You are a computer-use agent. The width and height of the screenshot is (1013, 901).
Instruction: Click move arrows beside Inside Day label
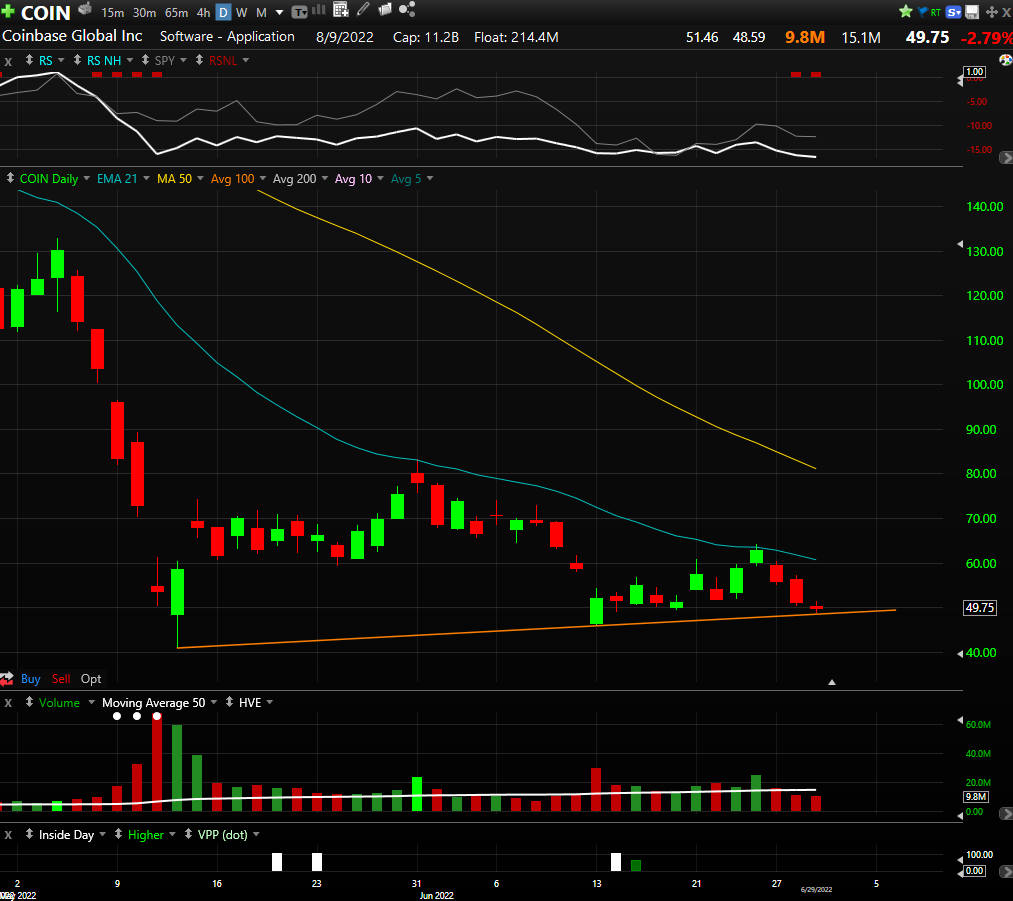[29, 834]
